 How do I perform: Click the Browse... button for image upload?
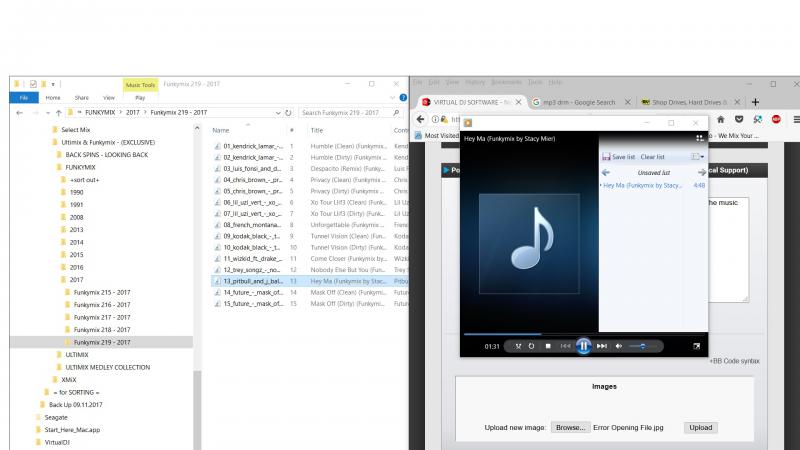point(570,428)
